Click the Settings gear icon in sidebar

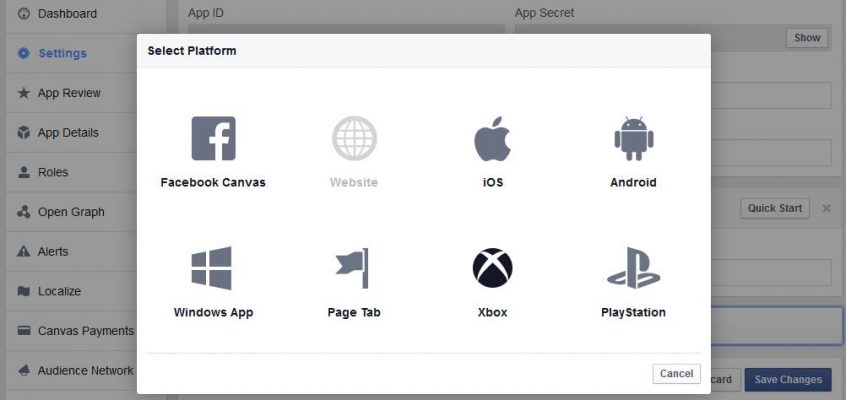(x=24, y=53)
